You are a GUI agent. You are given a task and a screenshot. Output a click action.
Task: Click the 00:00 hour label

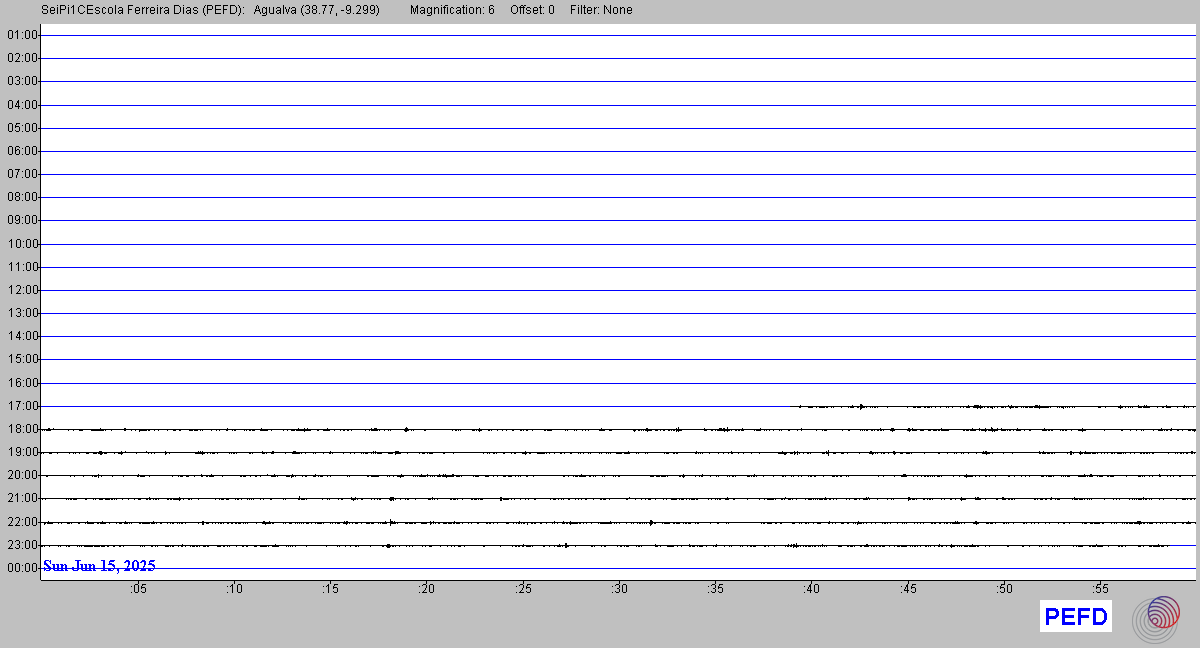(x=22, y=568)
